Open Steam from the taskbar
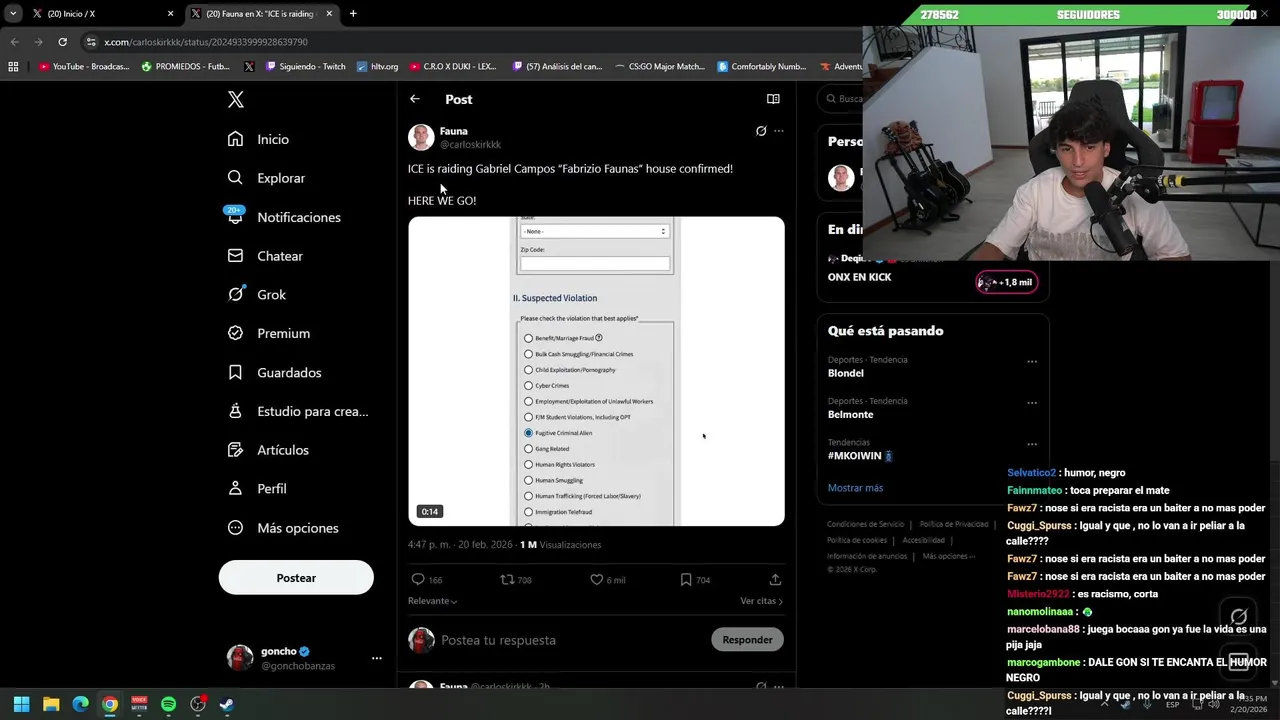The height and width of the screenshot is (720, 1280). coord(227,704)
